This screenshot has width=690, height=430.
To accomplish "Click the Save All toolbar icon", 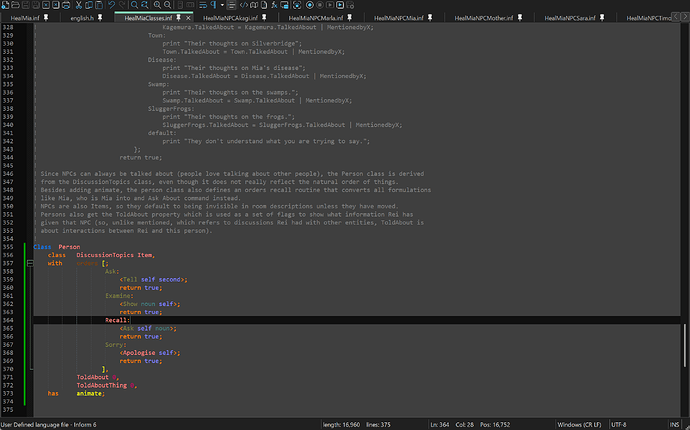I will 36,5.
